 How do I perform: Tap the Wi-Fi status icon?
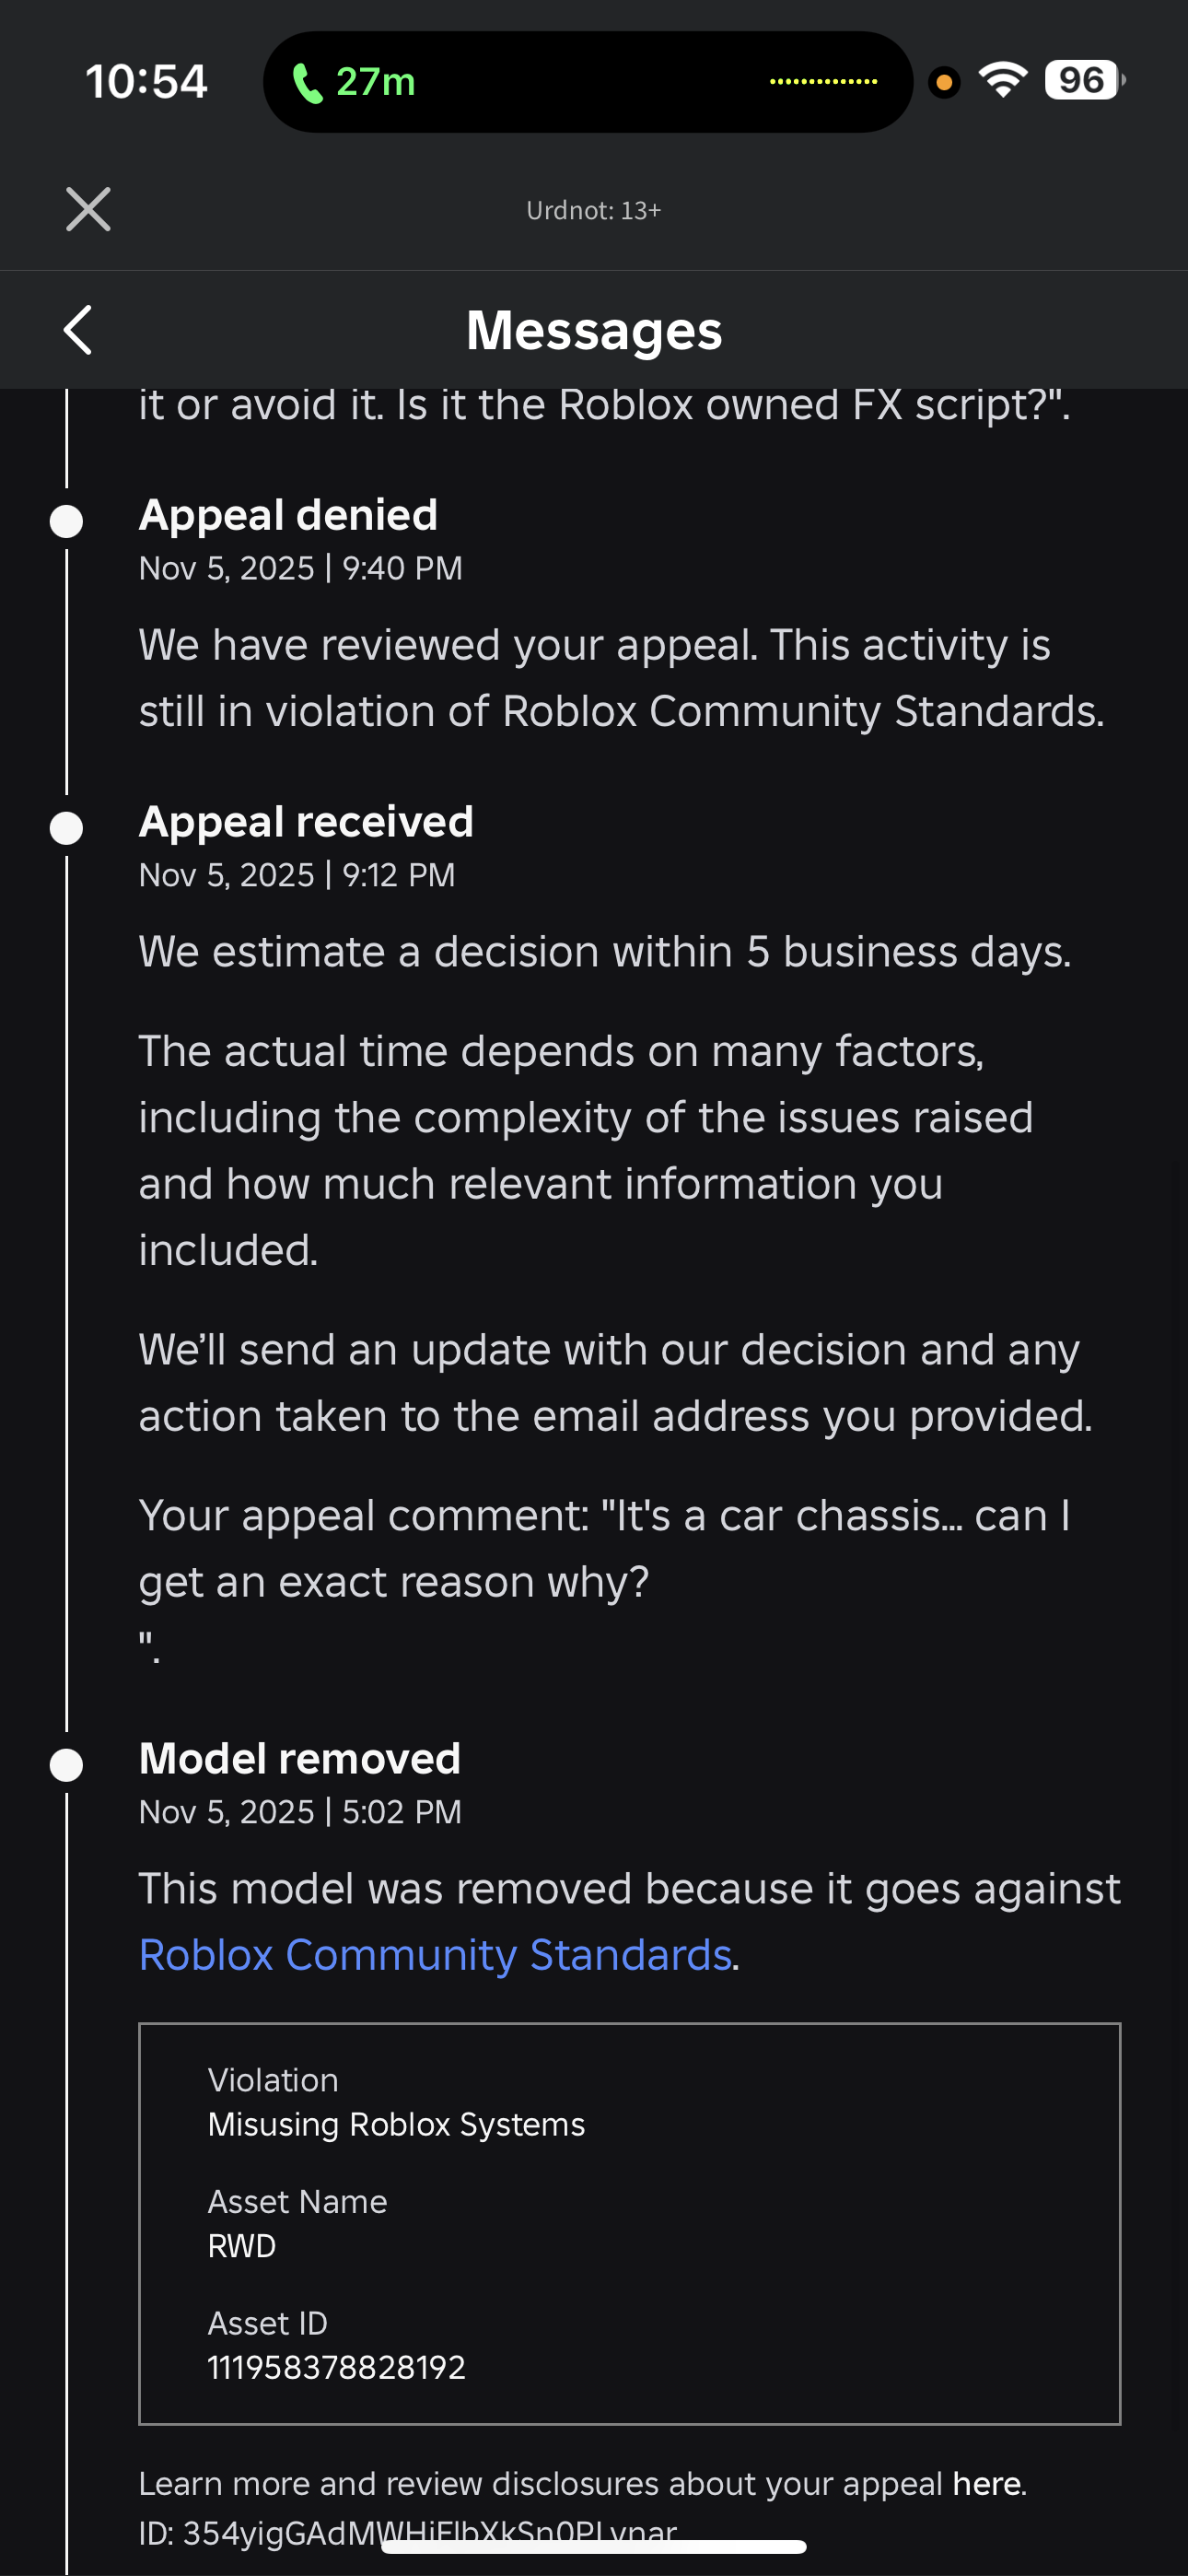pyautogui.click(x=1003, y=80)
